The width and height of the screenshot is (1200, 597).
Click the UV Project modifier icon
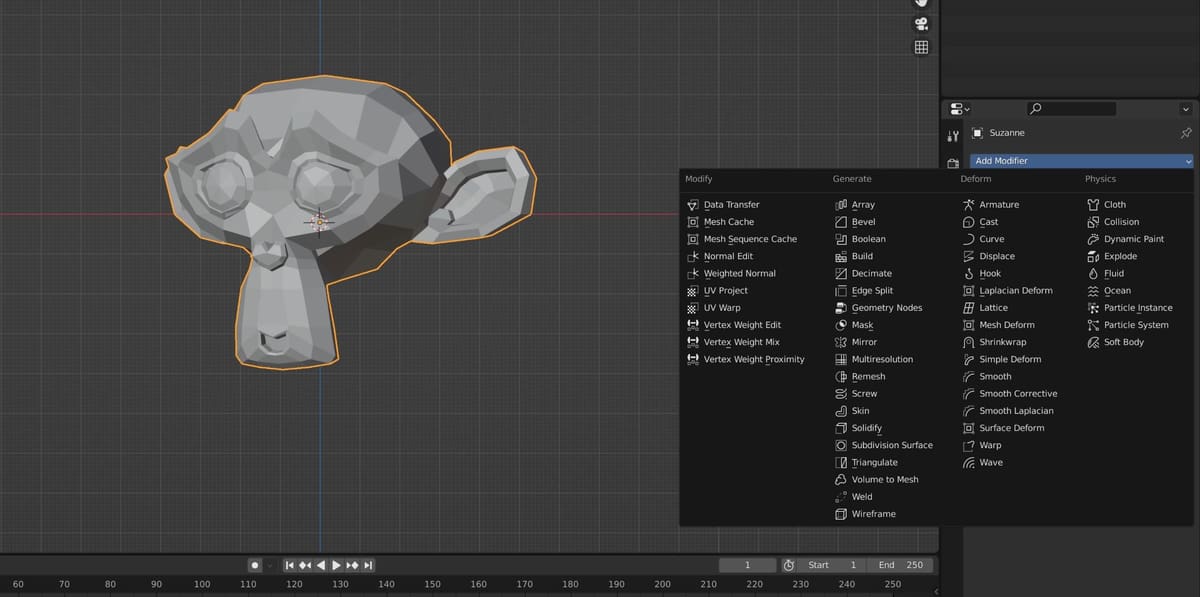693,291
